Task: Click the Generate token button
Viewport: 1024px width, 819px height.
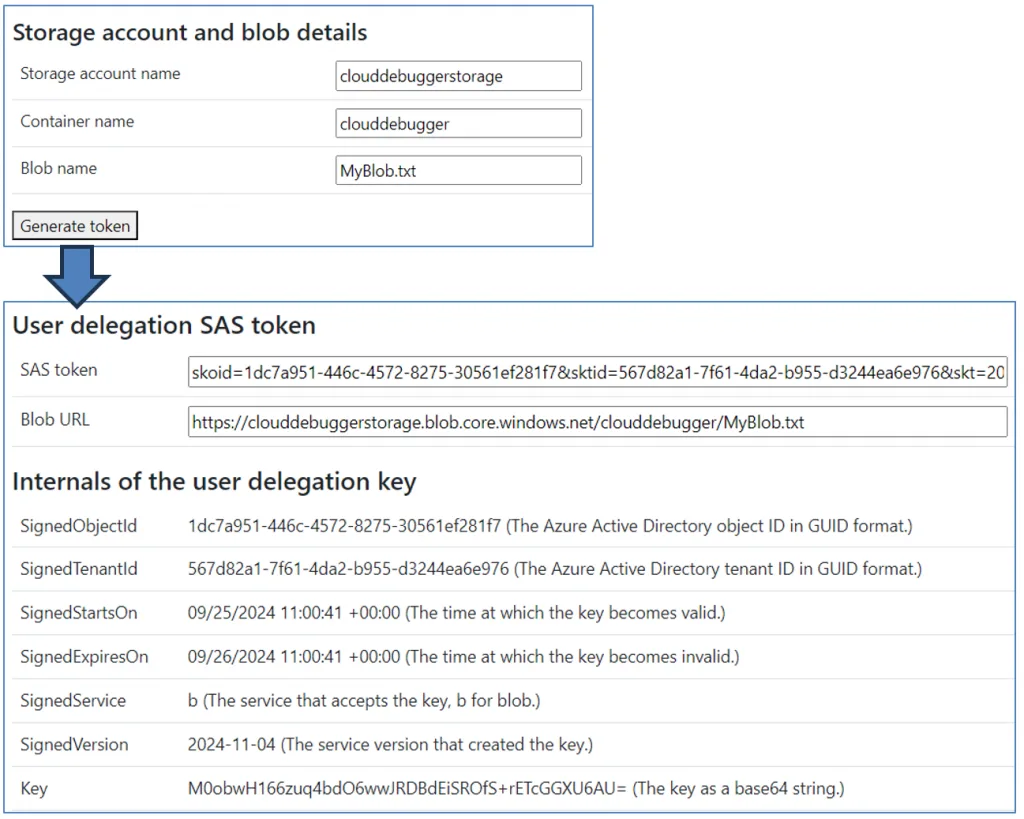Action: (x=74, y=226)
